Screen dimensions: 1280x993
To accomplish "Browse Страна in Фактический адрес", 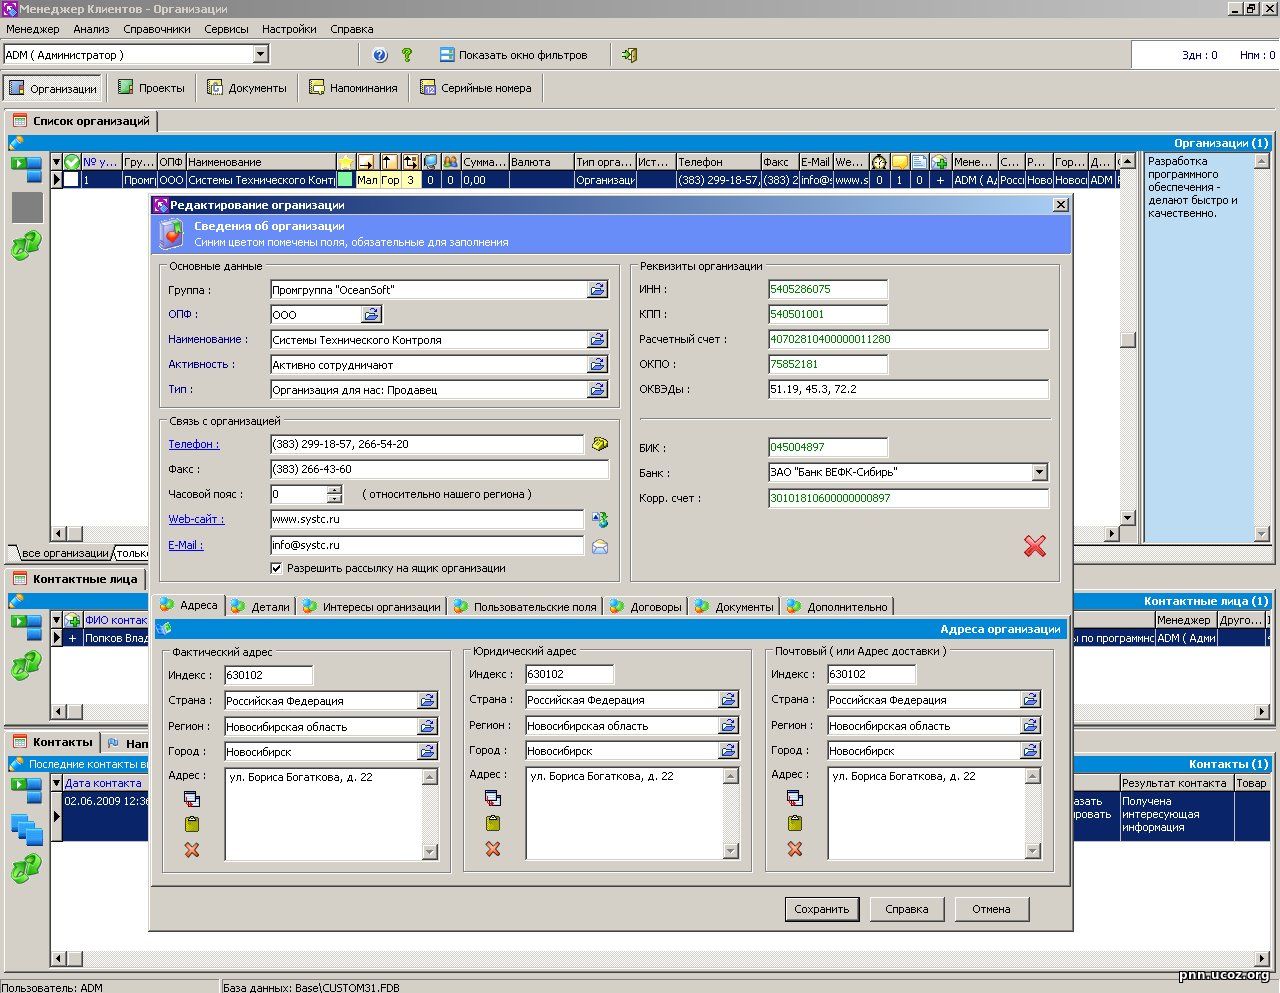I will [x=427, y=701].
